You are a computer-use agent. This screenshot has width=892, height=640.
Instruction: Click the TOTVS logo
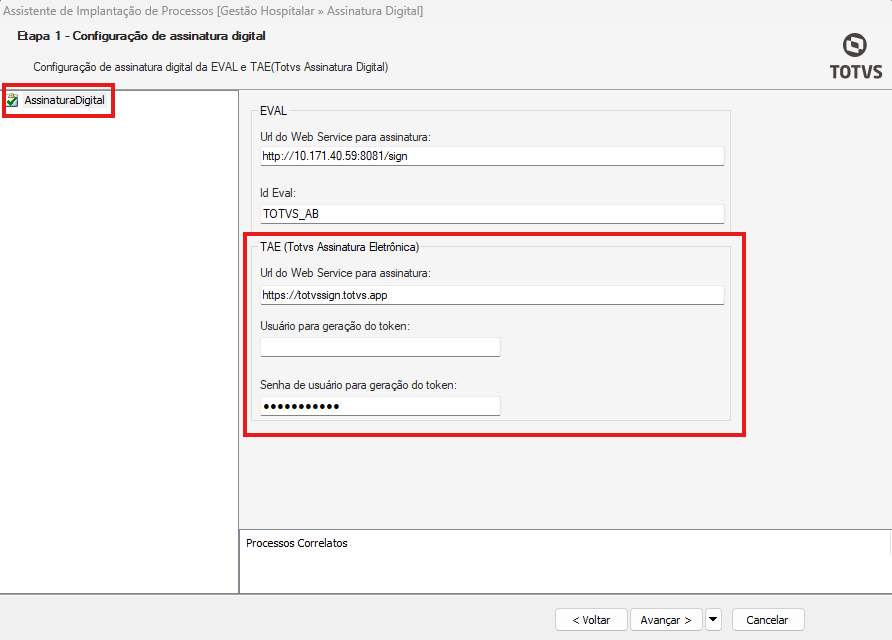coord(854,56)
